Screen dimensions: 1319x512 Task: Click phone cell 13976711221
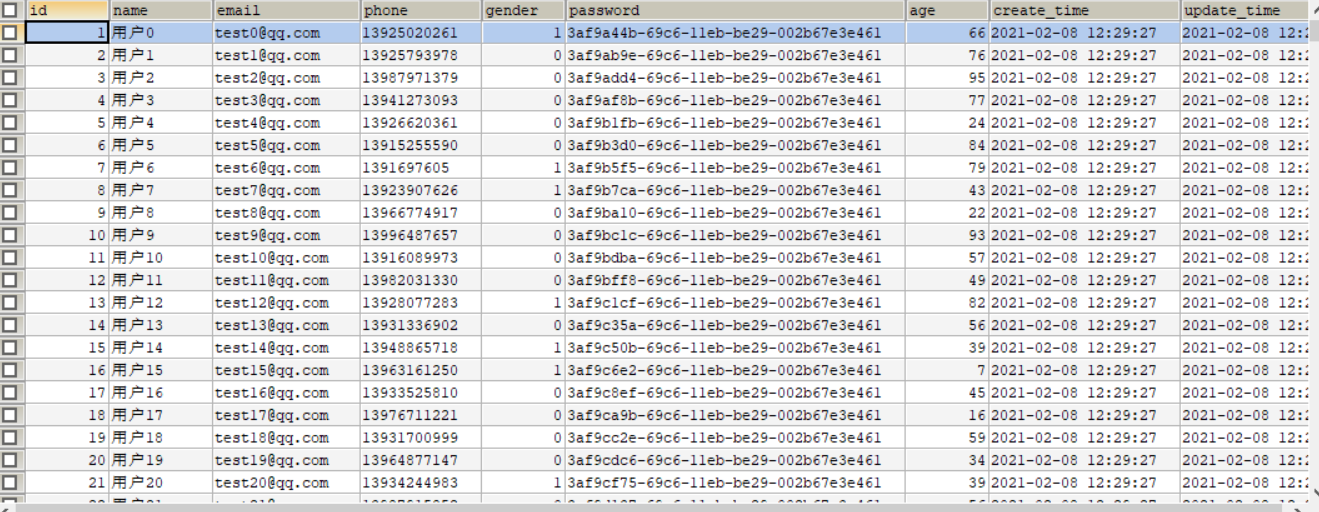(421, 415)
